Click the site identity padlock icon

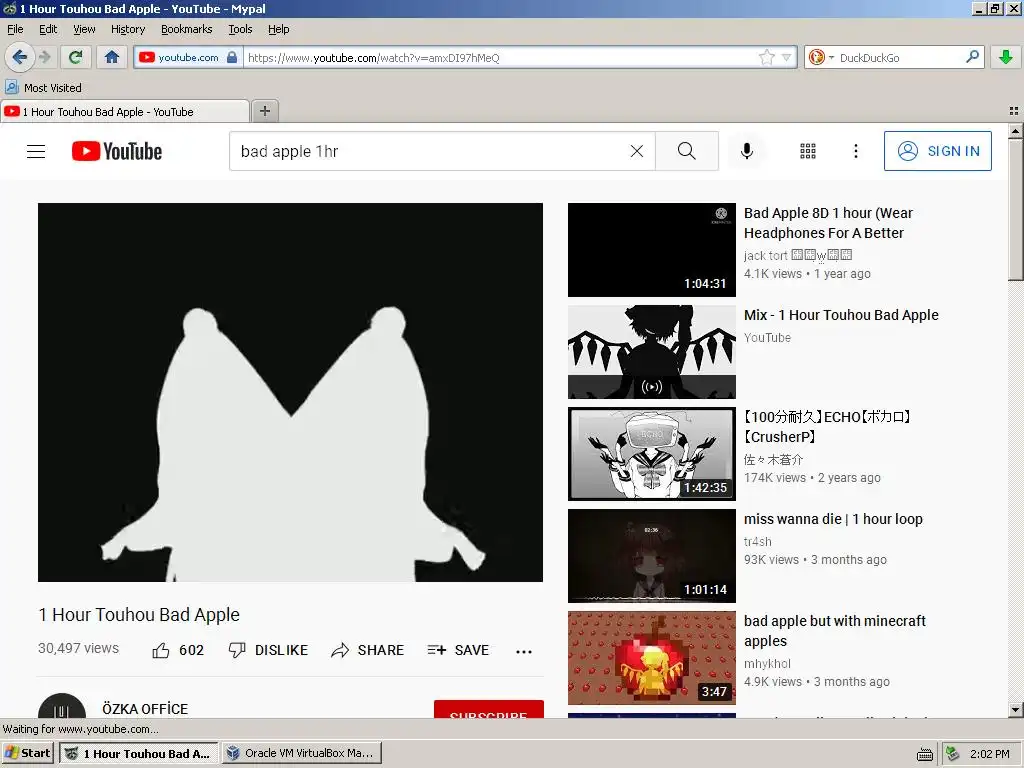pyautogui.click(x=232, y=57)
